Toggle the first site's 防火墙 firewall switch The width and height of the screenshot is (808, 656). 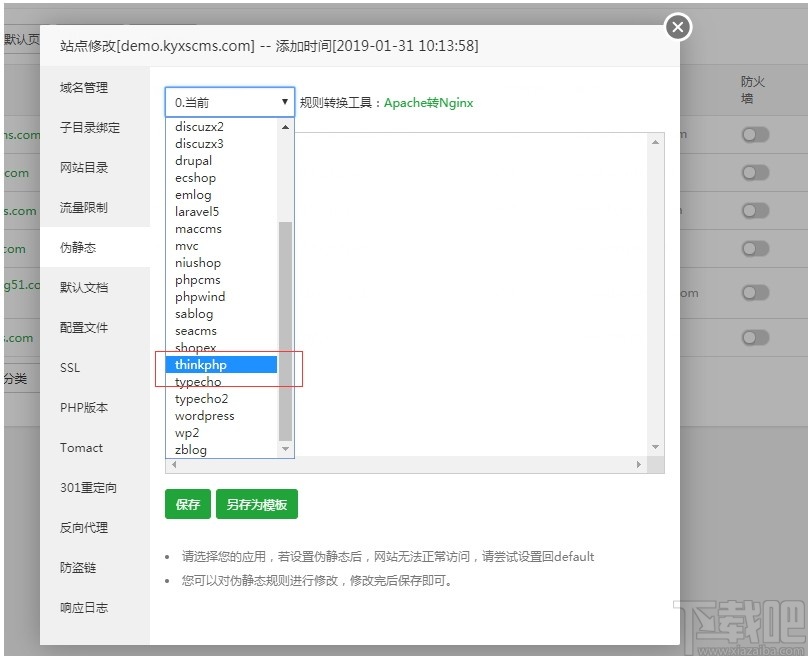coord(755,135)
